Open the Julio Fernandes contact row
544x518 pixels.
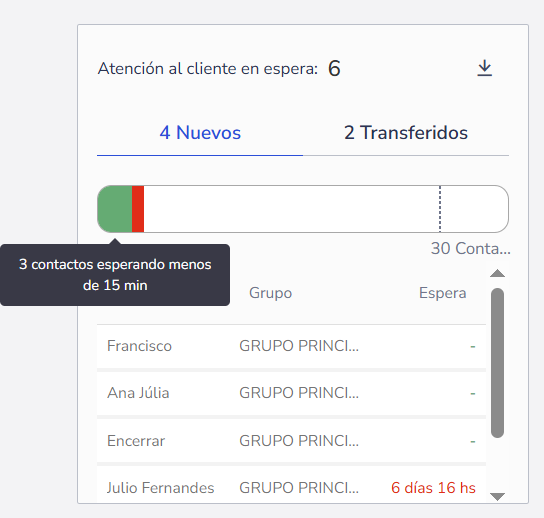point(291,484)
